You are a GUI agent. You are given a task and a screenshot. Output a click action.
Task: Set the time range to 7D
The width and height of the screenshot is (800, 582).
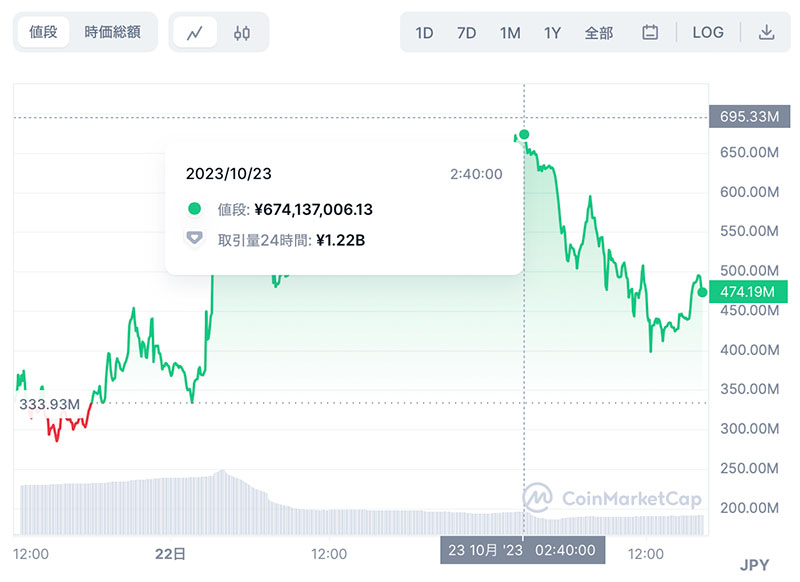click(466, 33)
